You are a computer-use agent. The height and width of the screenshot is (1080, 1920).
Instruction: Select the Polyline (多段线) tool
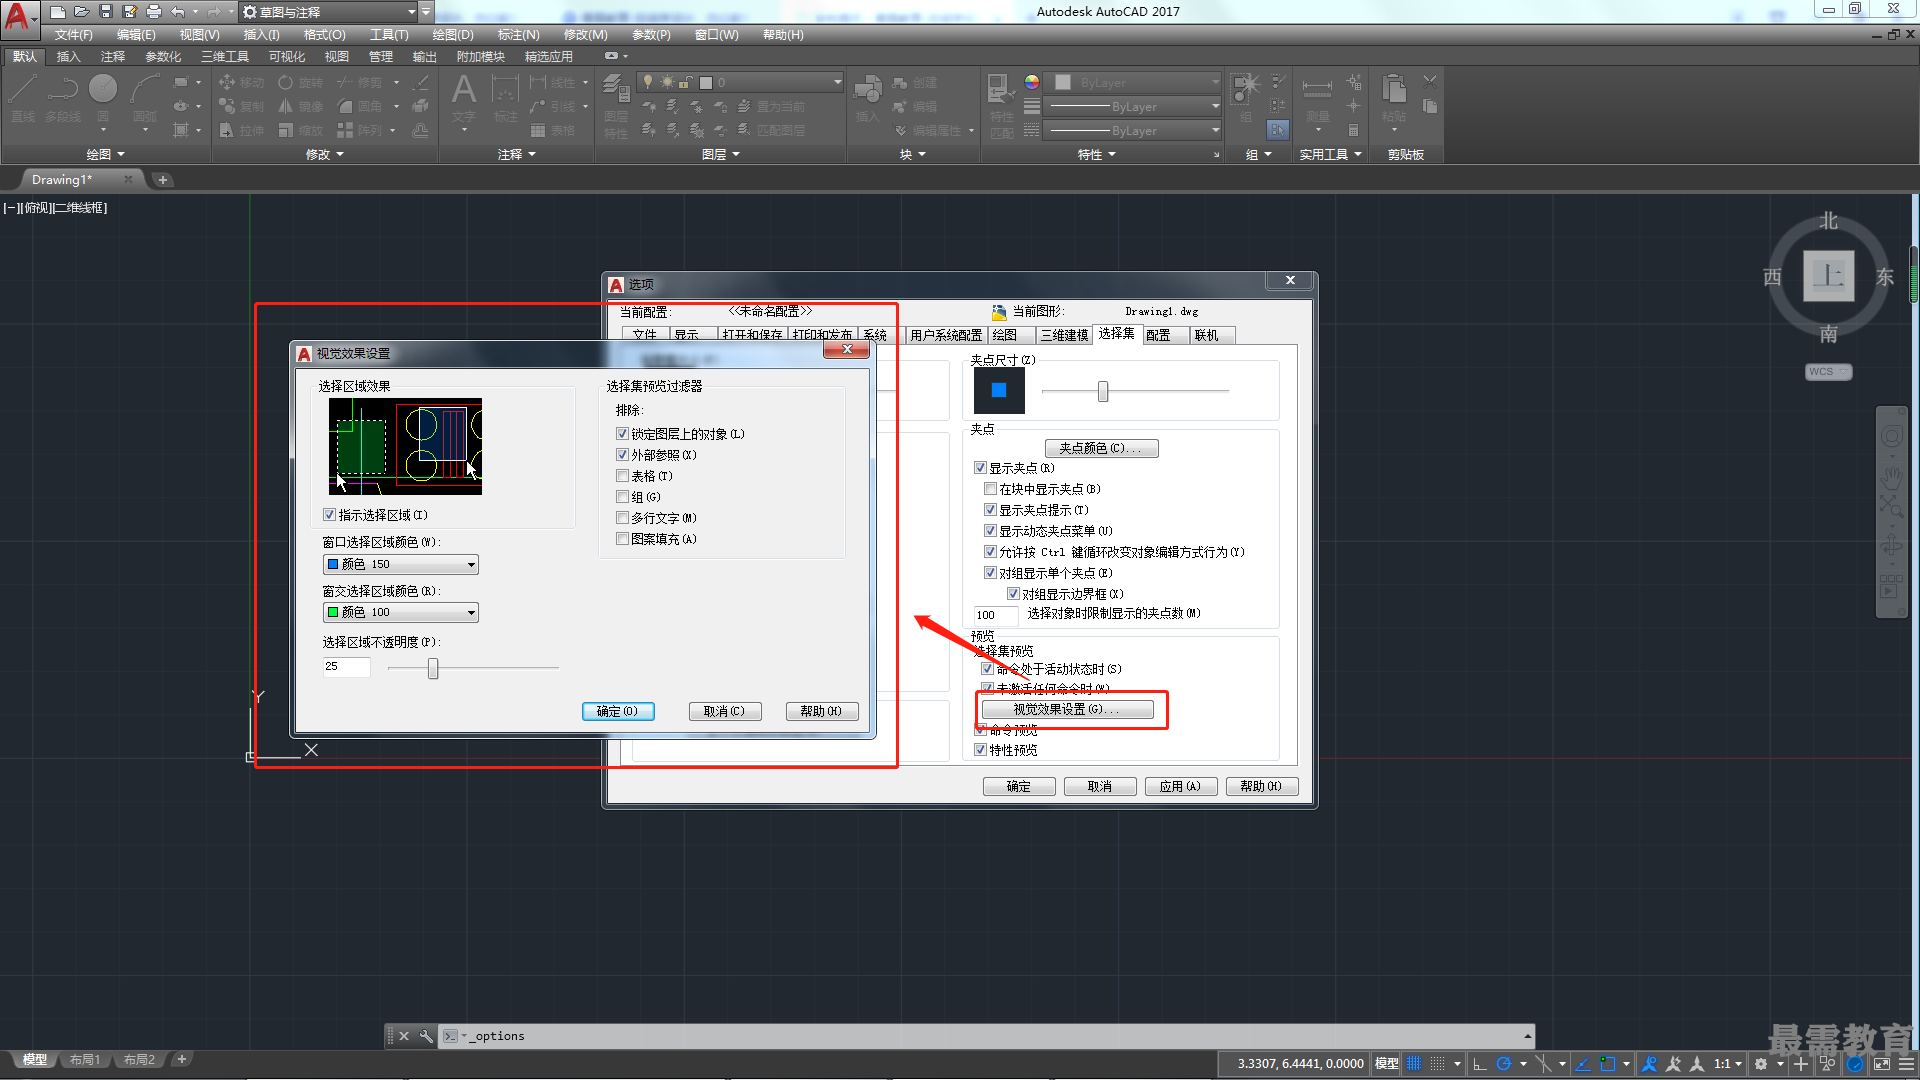click(63, 98)
